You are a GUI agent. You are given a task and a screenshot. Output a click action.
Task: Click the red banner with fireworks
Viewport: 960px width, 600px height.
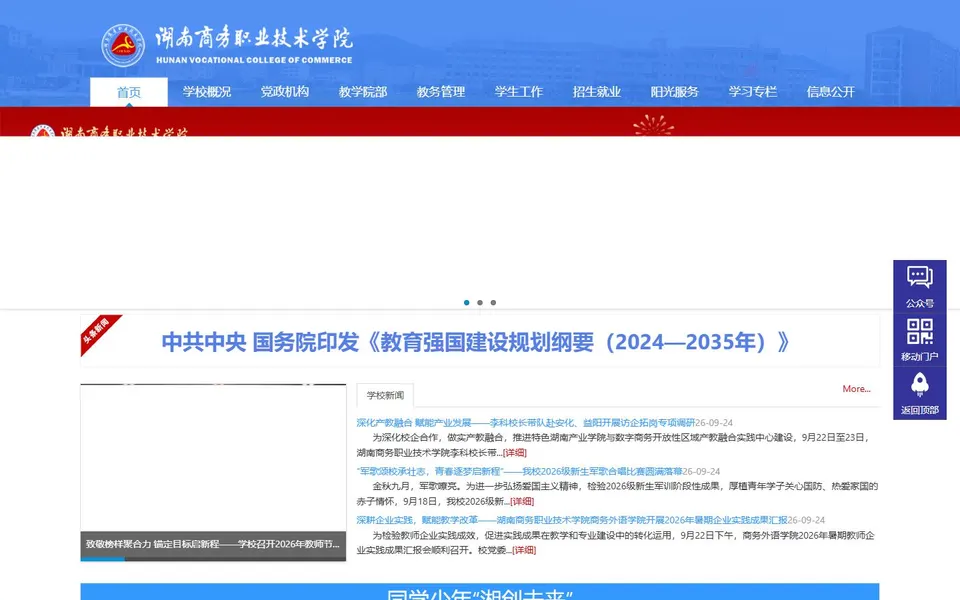pos(480,122)
